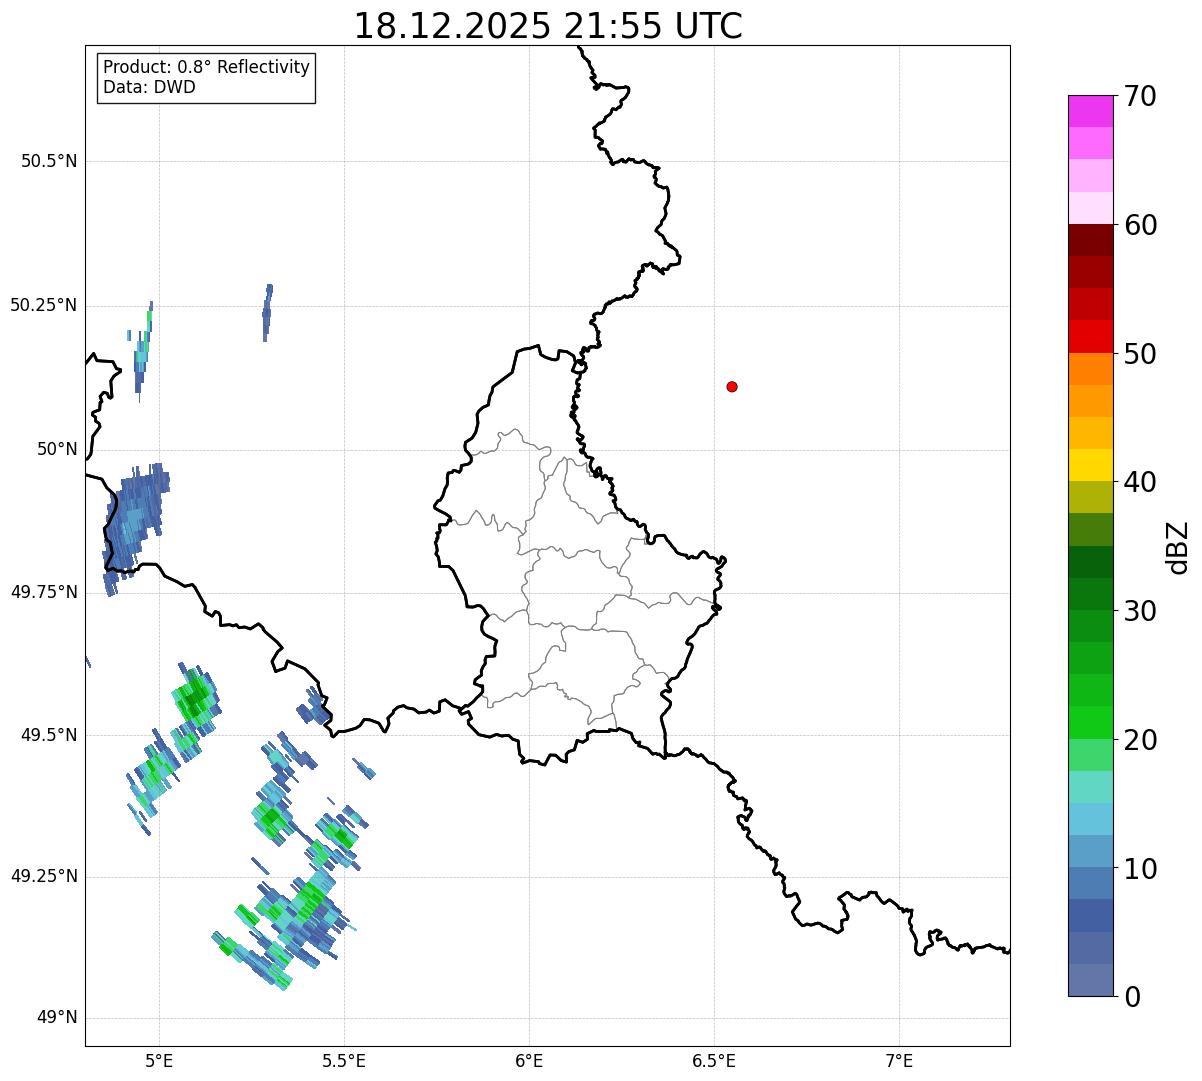
Task: Click the 49.25°N latitude label
Action: (x=43, y=876)
